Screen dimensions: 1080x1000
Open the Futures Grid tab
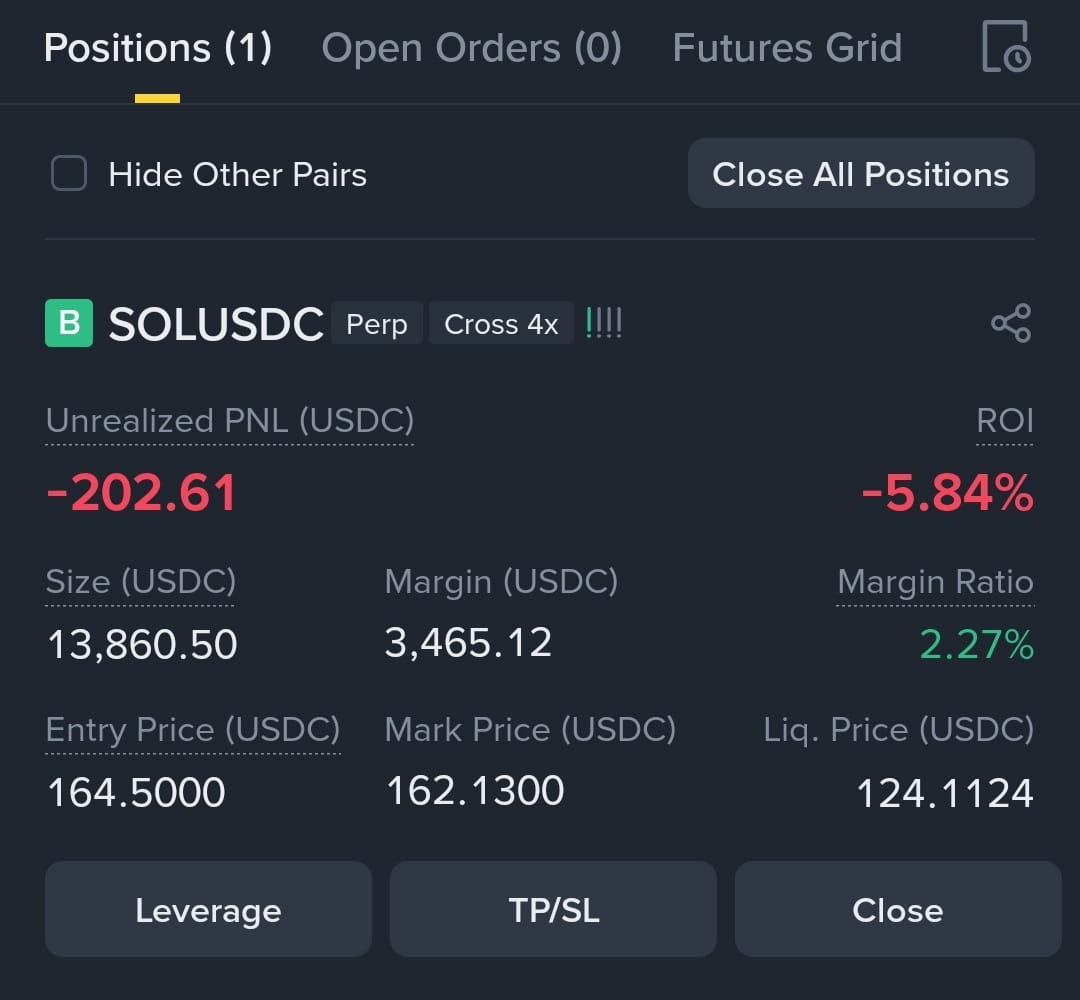[787, 48]
